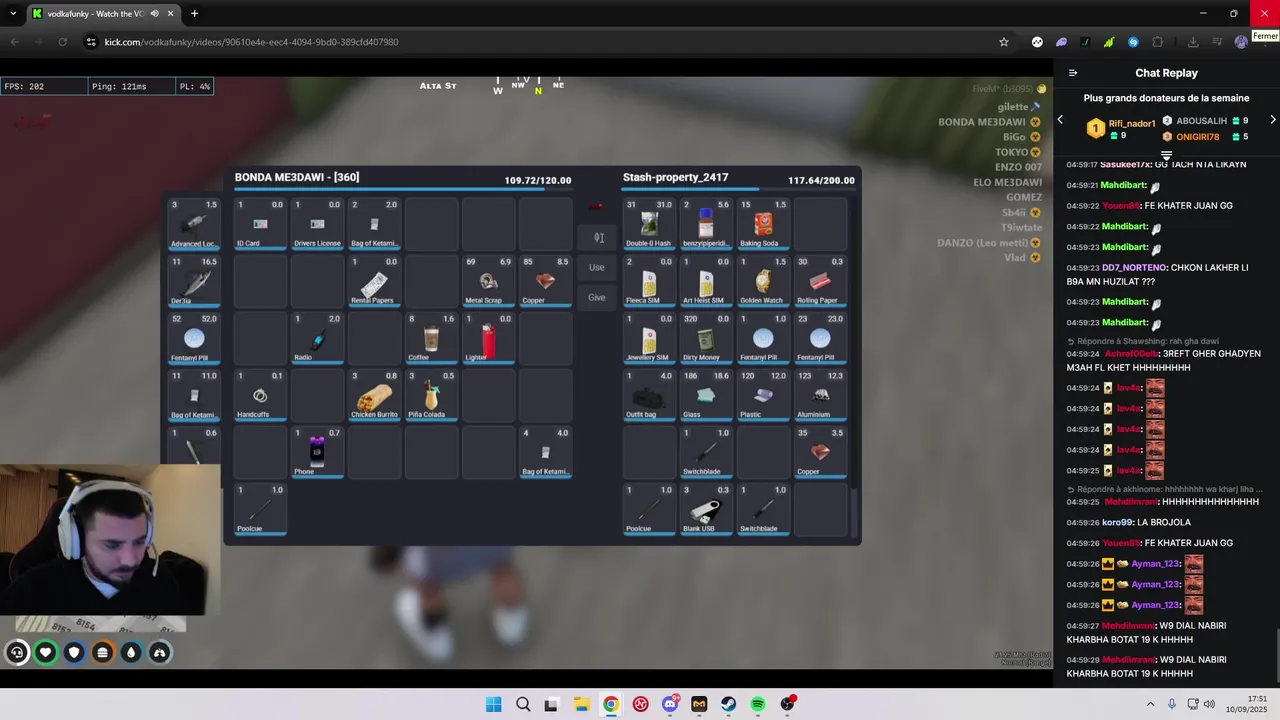Open Steam from the taskbar

(728, 705)
